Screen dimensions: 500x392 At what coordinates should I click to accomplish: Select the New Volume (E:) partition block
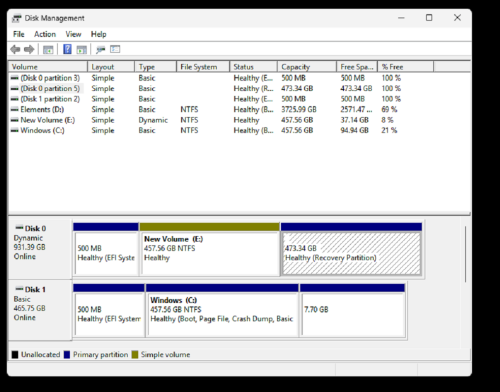pos(210,250)
